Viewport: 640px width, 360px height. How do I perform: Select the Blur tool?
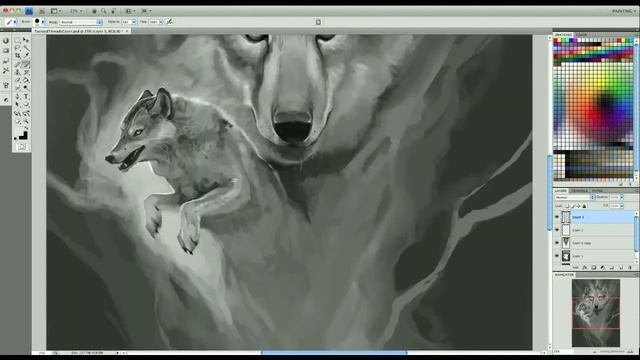(x=18, y=88)
